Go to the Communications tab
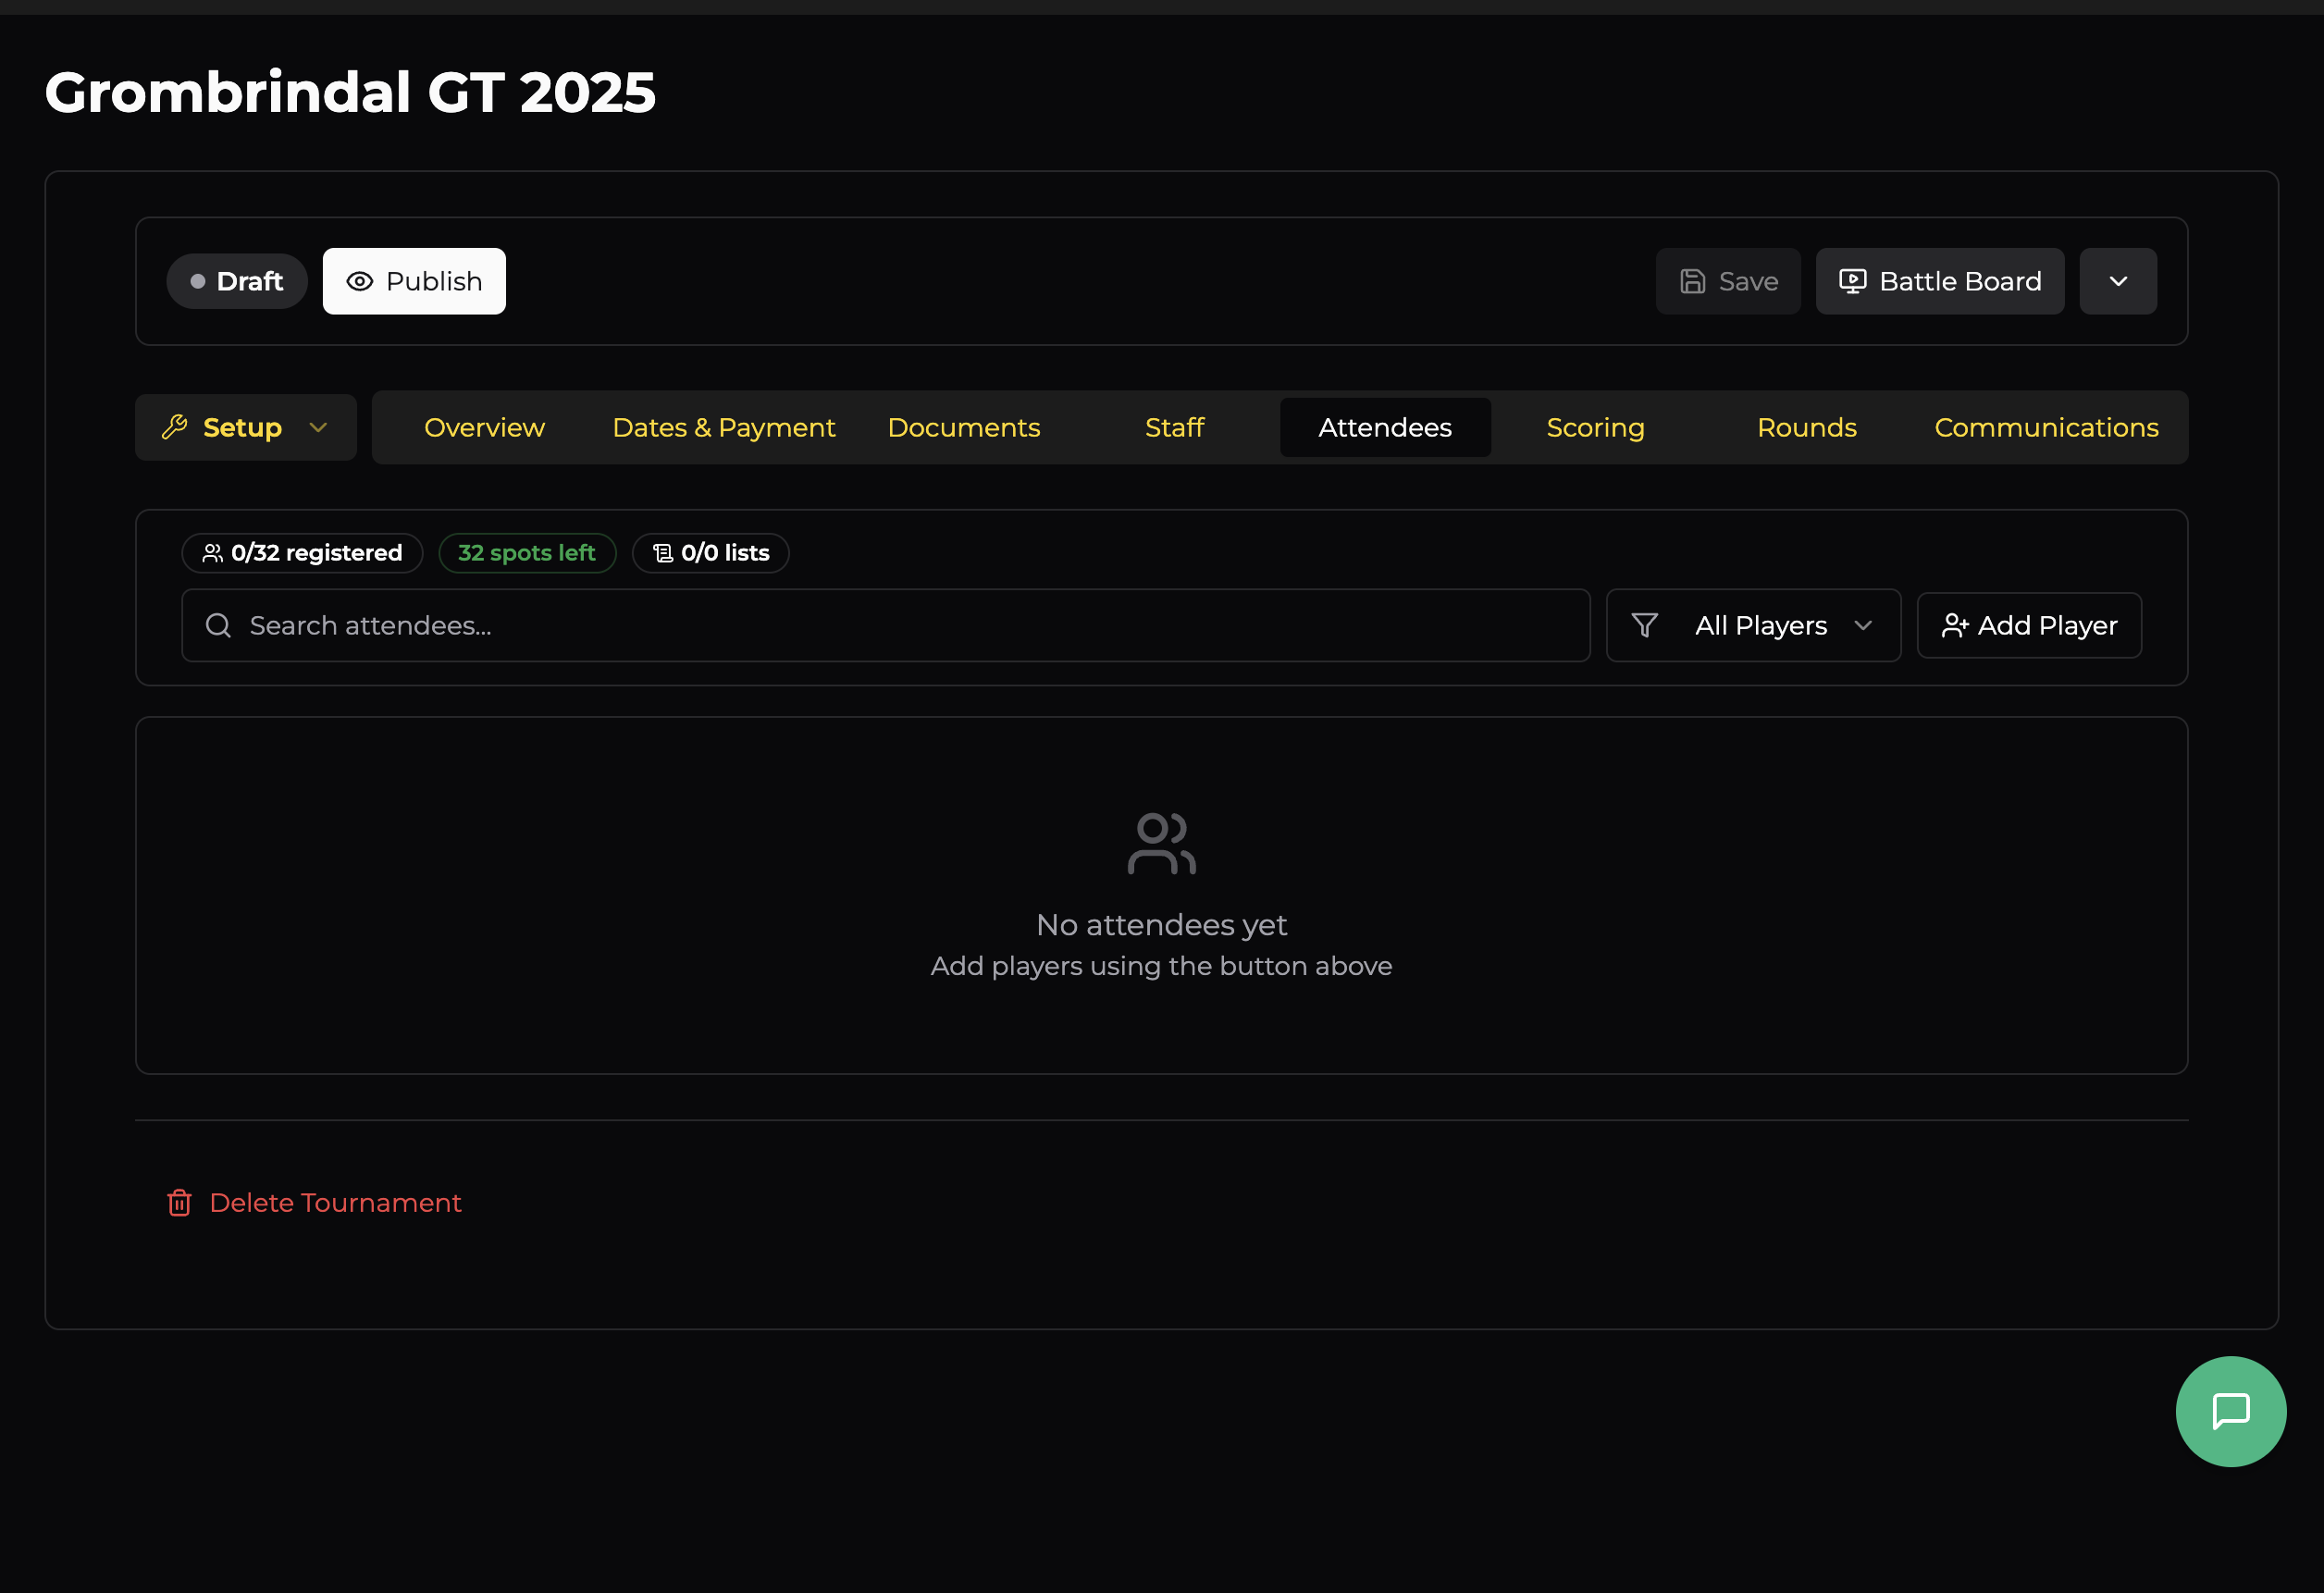This screenshot has height=1593, width=2324. (2045, 427)
